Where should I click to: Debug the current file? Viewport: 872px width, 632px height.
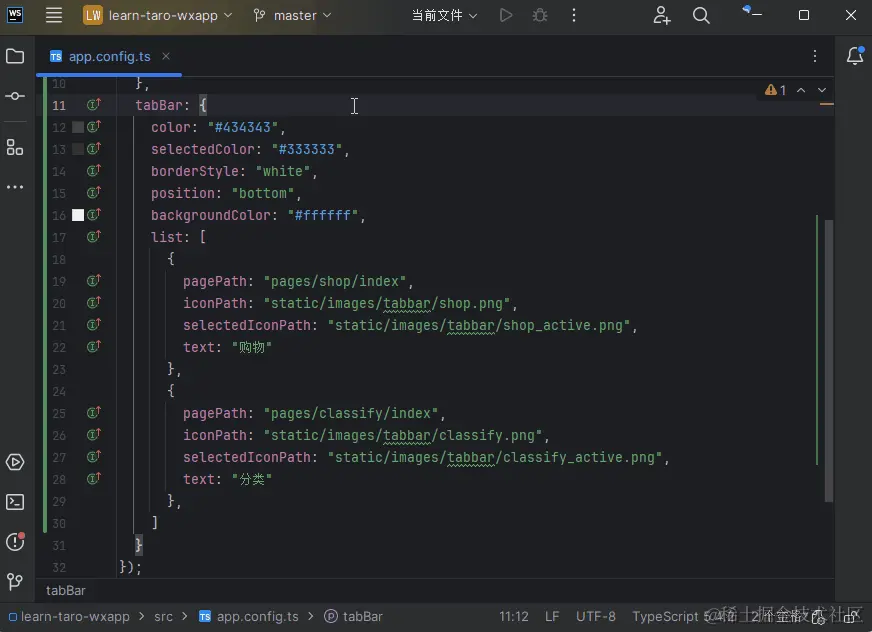pos(540,15)
